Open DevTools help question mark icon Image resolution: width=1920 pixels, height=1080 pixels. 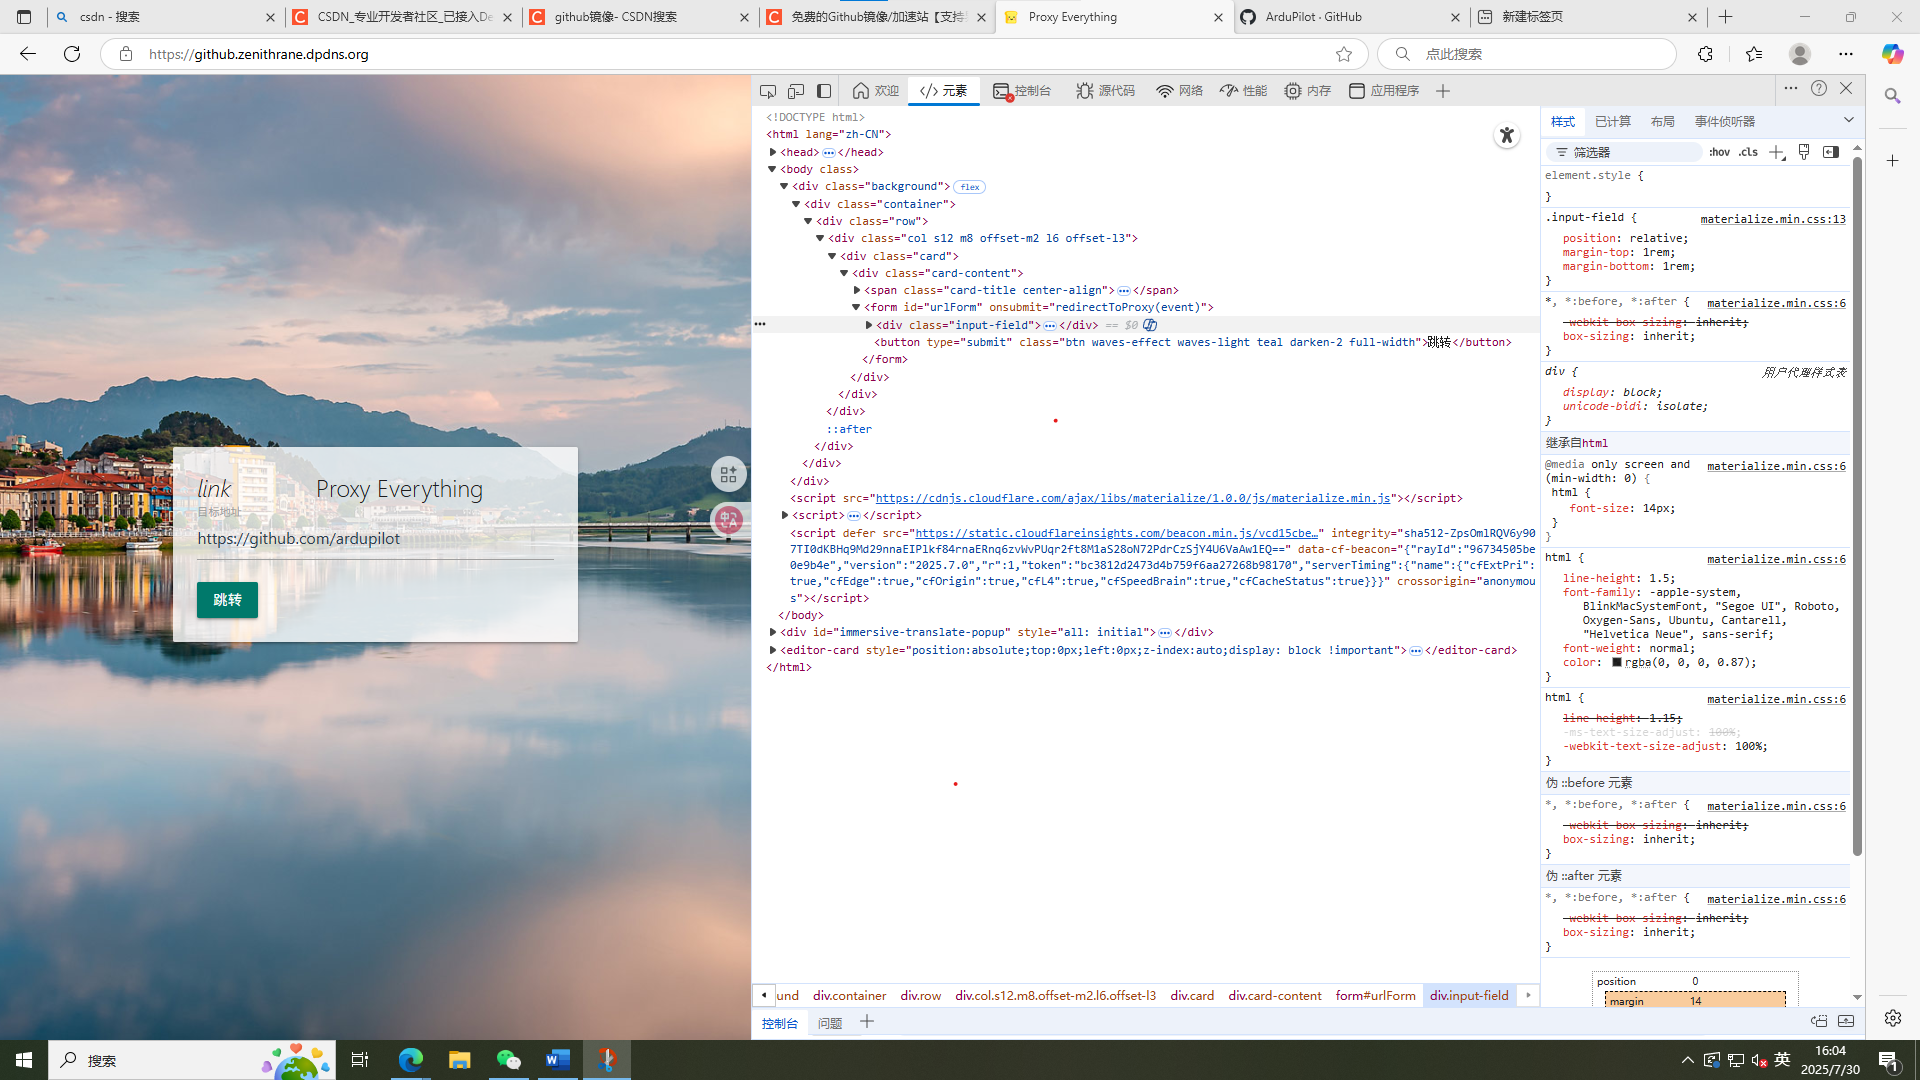tap(1819, 89)
